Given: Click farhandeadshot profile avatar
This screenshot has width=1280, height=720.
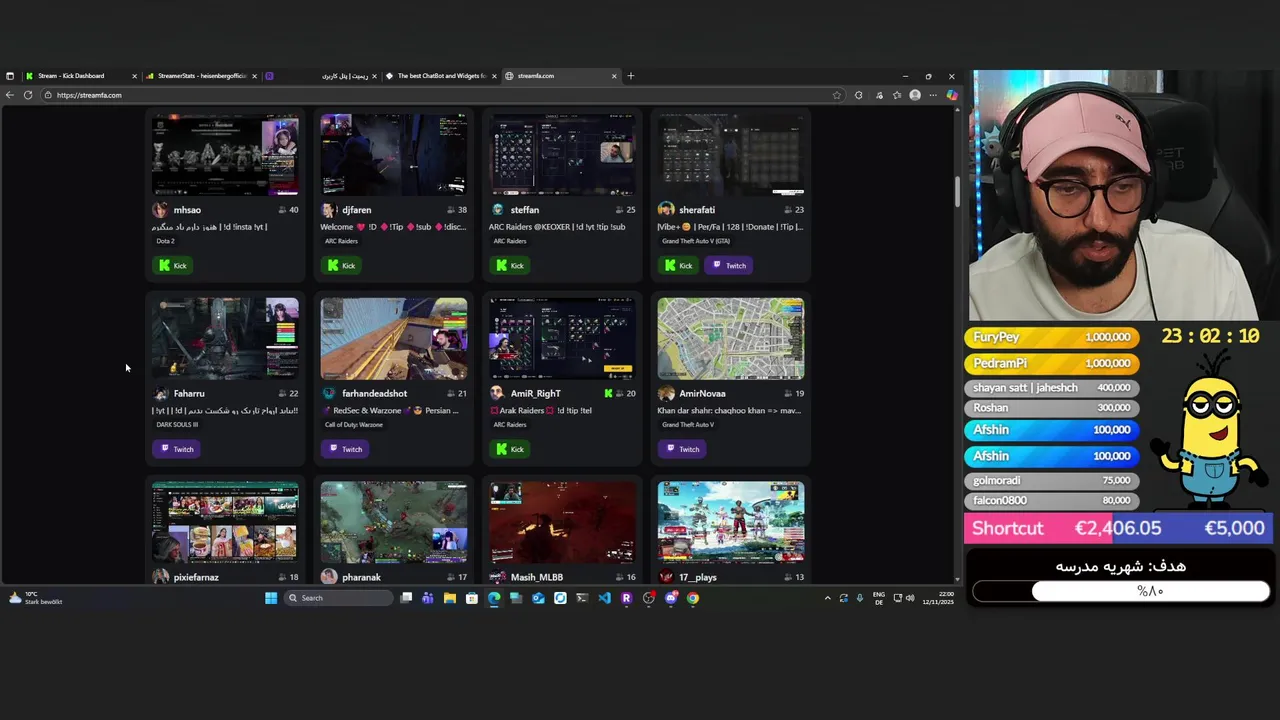Looking at the screenshot, I should pyautogui.click(x=328, y=393).
